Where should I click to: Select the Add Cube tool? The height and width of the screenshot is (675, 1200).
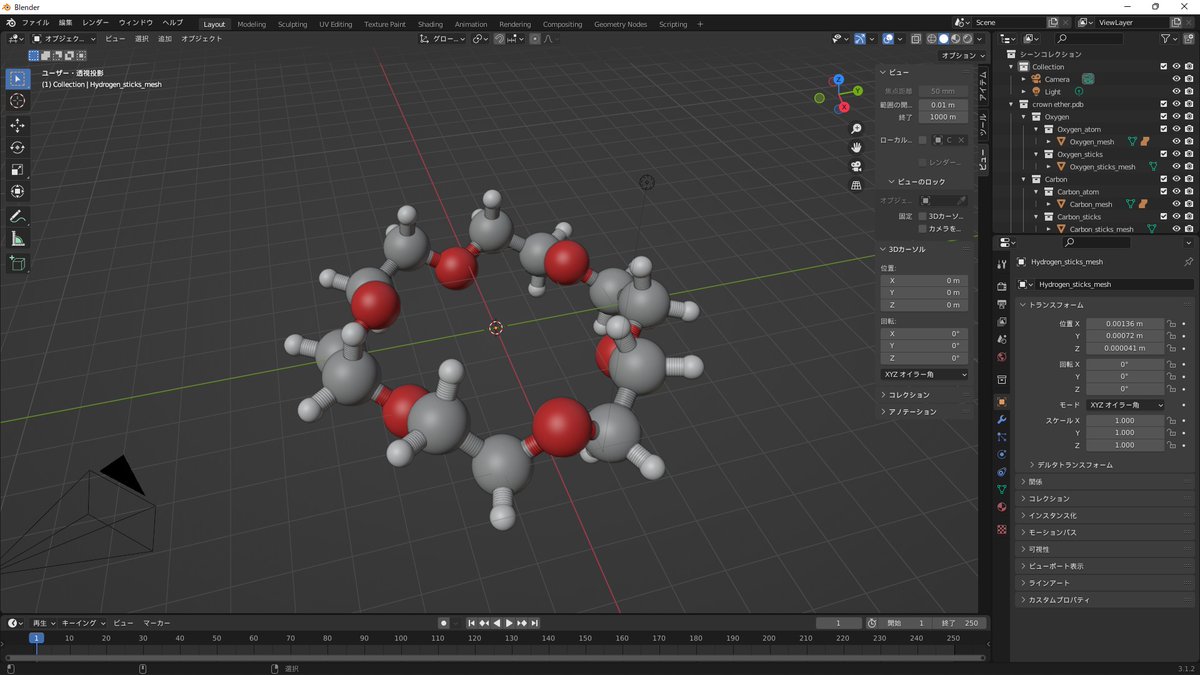pos(18,264)
